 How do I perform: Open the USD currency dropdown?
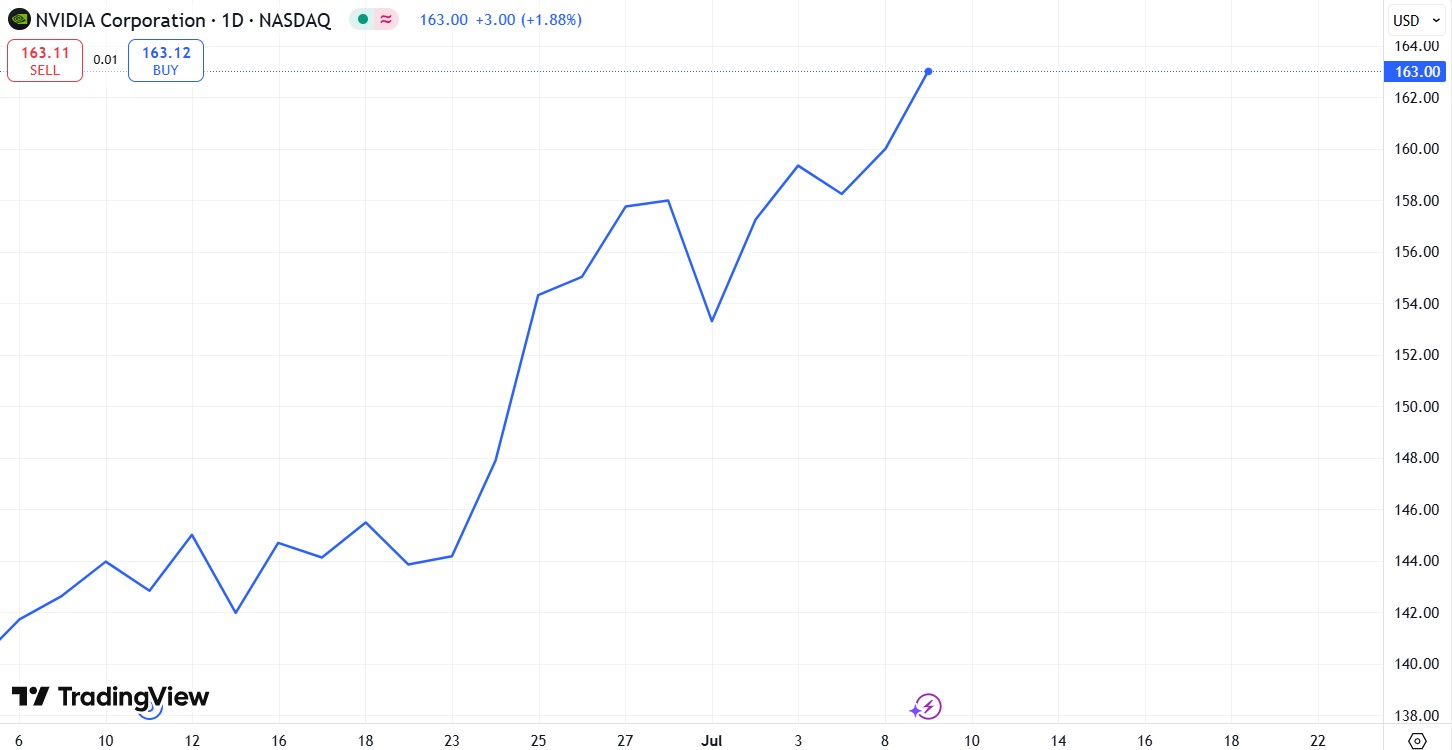point(1418,20)
